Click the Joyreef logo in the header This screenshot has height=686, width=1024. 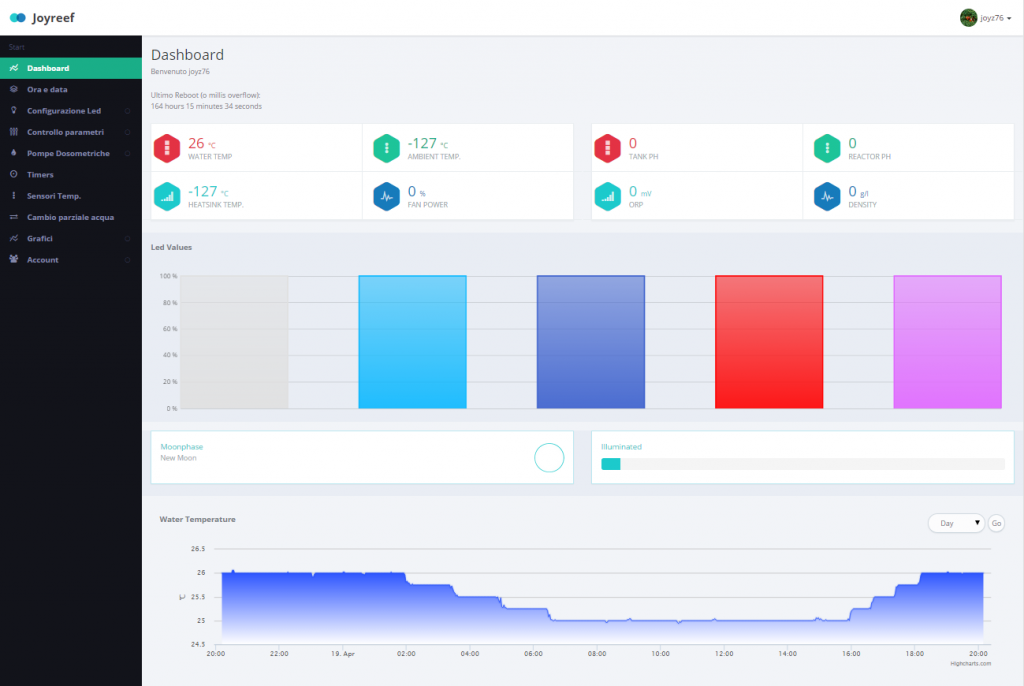point(42,16)
